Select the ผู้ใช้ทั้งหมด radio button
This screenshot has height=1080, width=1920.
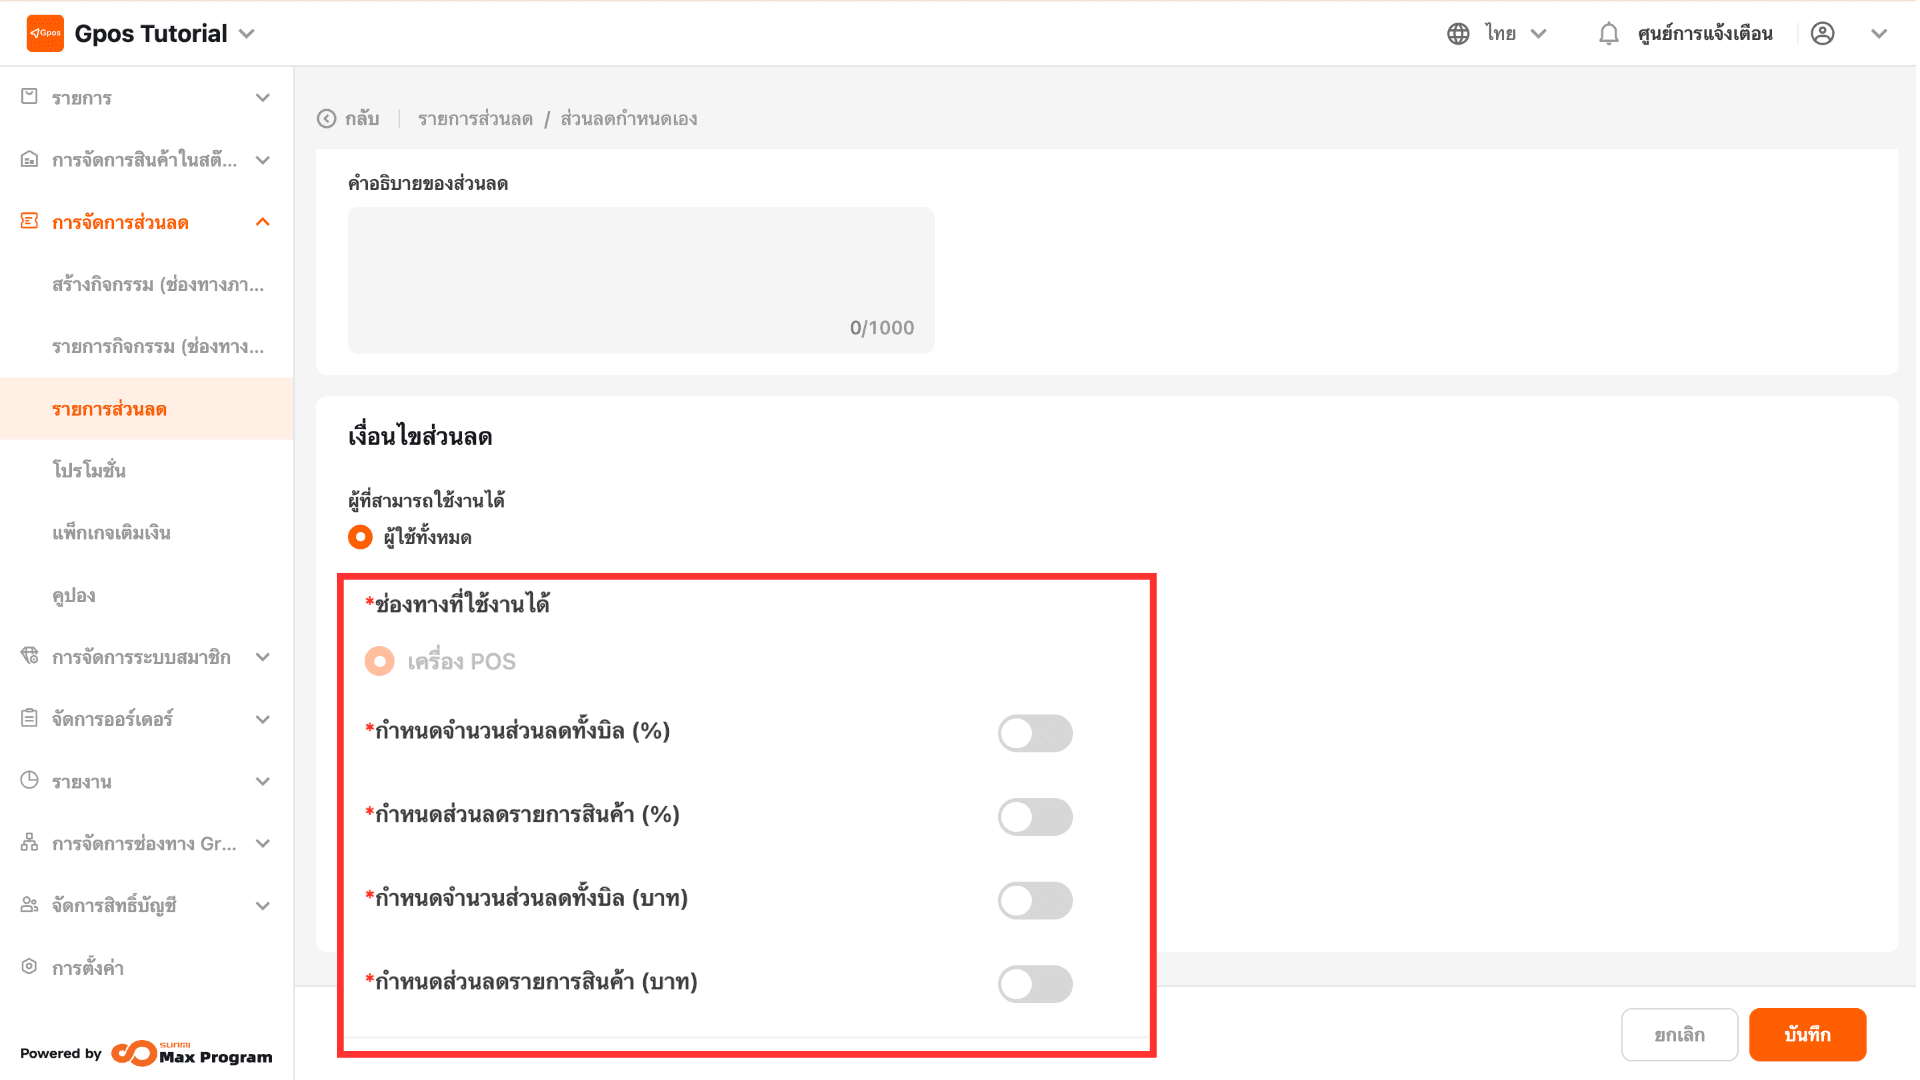tap(360, 537)
